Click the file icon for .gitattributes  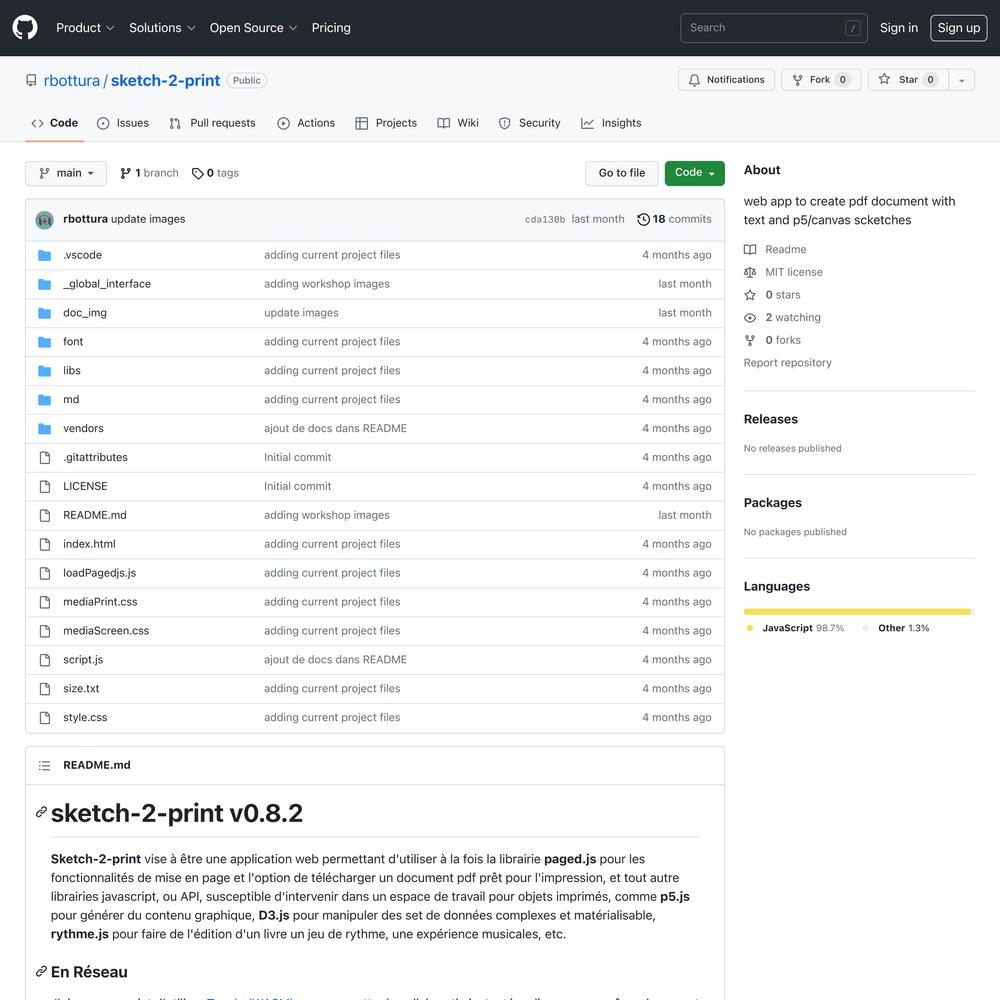click(45, 457)
